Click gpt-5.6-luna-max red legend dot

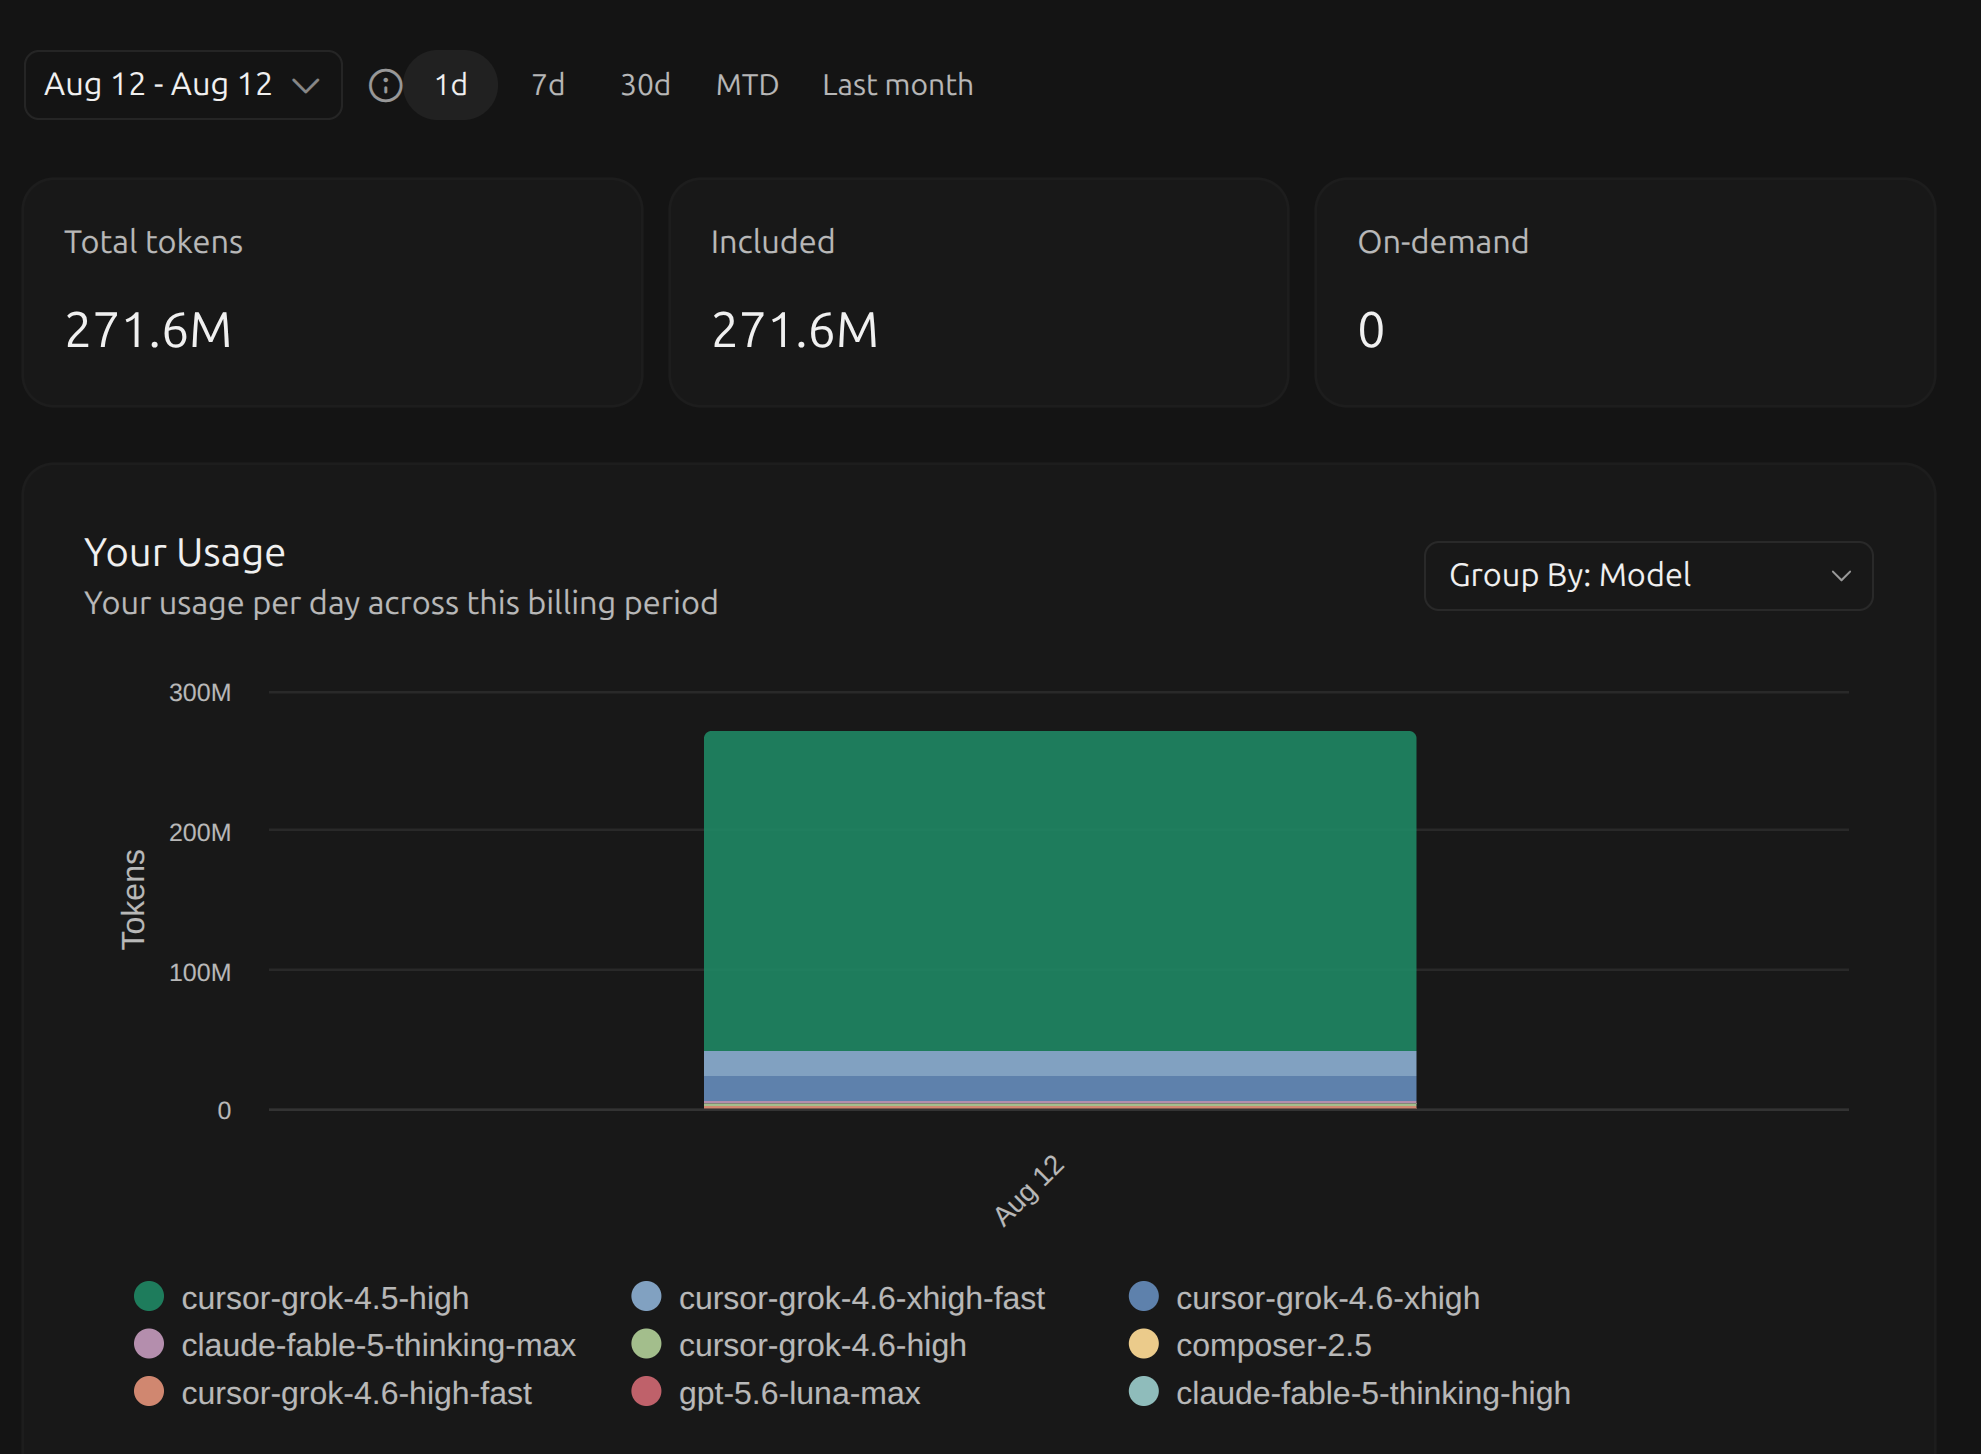[x=647, y=1392]
